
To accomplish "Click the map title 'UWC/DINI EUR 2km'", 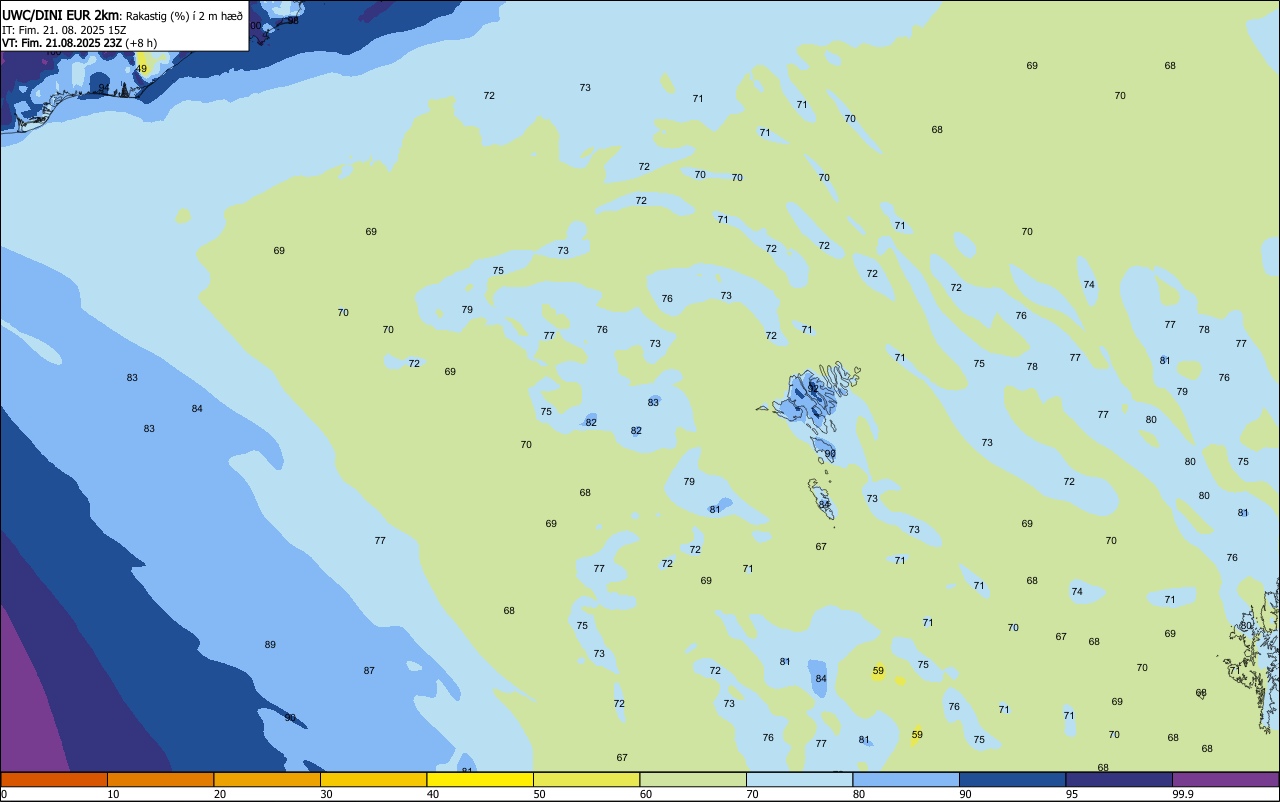I will click(x=61, y=15).
